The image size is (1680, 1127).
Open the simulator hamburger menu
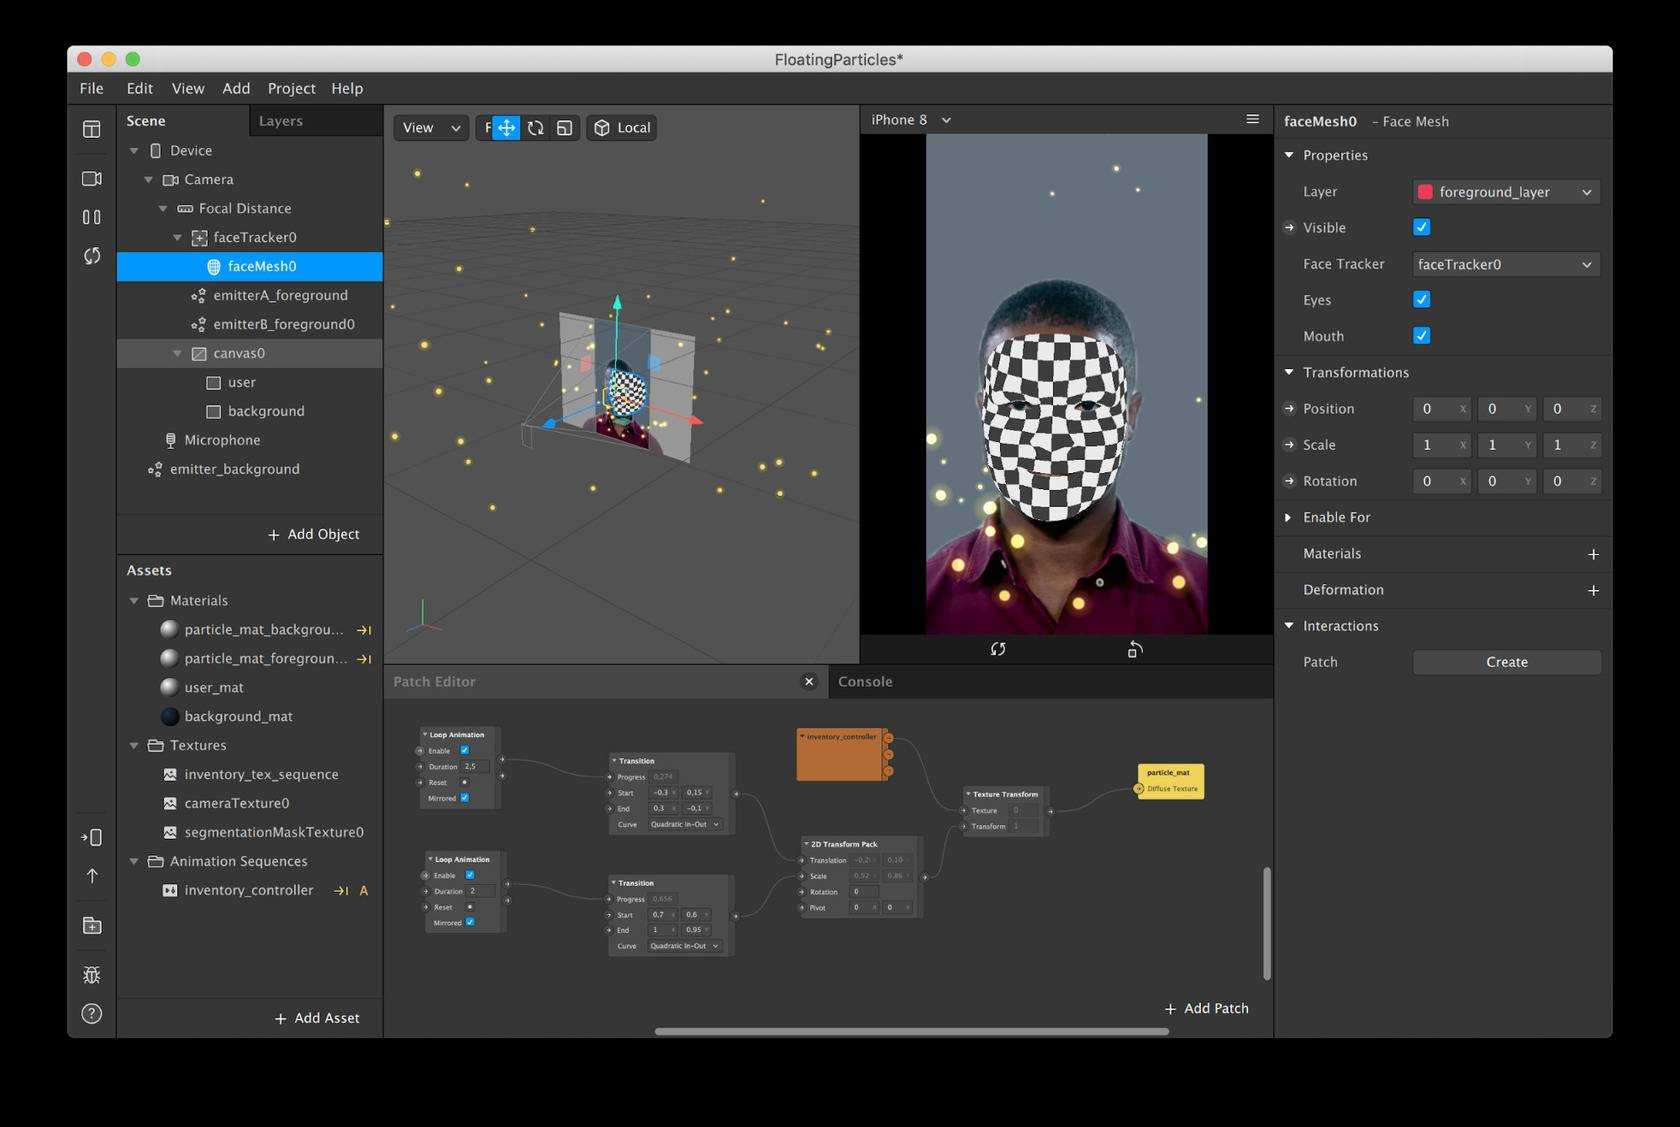click(1252, 120)
